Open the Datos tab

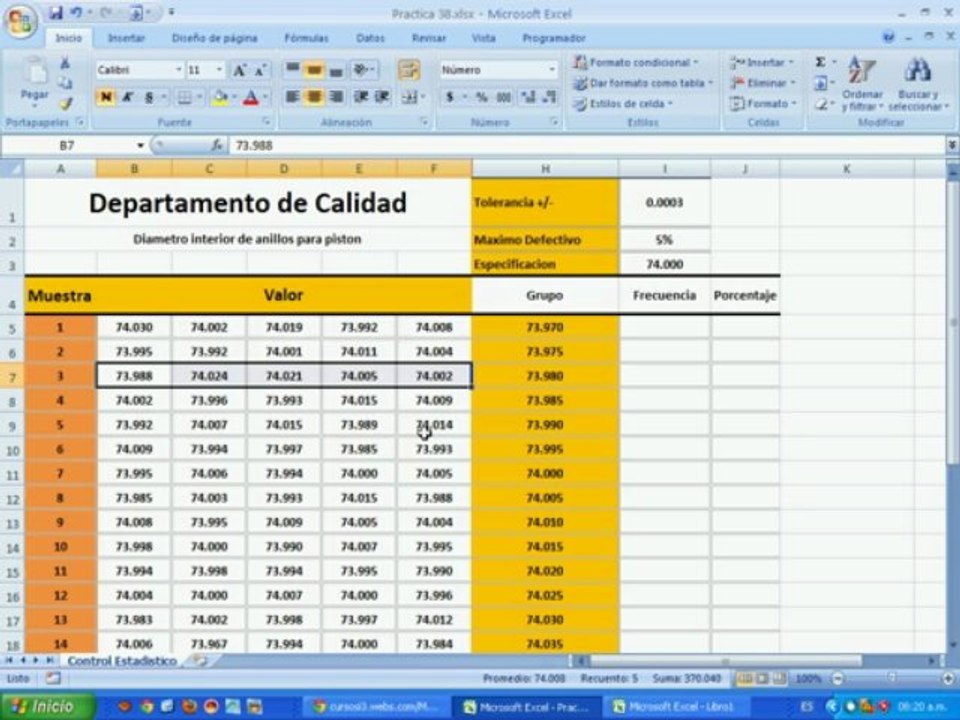point(370,38)
